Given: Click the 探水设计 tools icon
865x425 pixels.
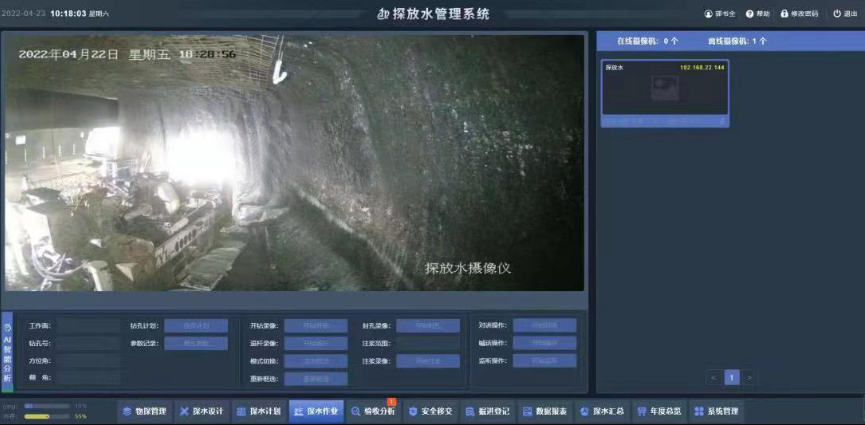Looking at the screenshot, I should [x=184, y=412].
